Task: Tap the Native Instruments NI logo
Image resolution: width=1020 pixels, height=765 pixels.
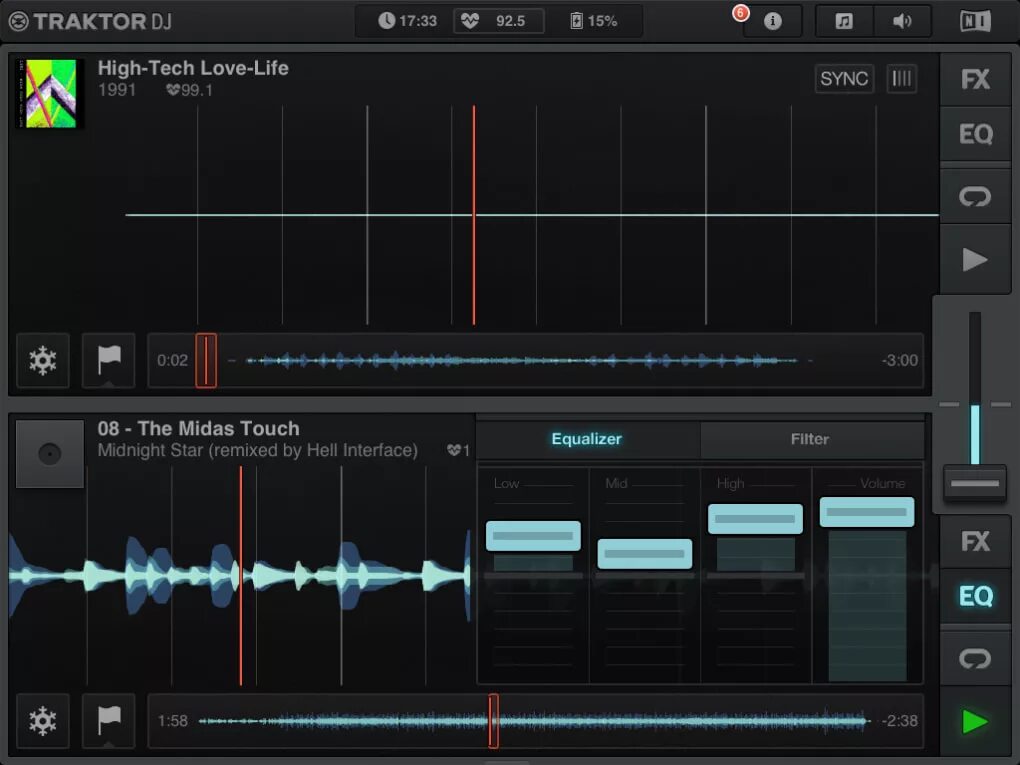Action: coord(975,21)
